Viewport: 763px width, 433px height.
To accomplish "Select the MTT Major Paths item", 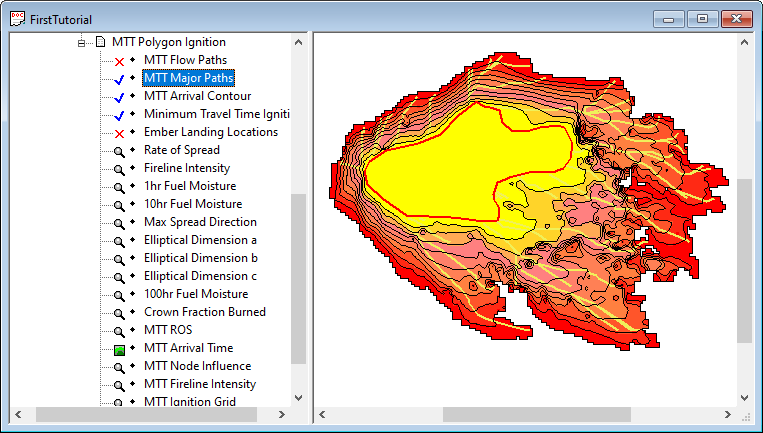I will [189, 78].
